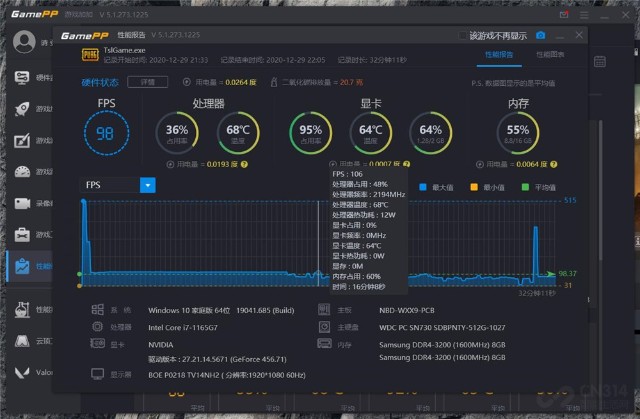Open the briefcase tools icon in sidebar

click(x=21, y=235)
